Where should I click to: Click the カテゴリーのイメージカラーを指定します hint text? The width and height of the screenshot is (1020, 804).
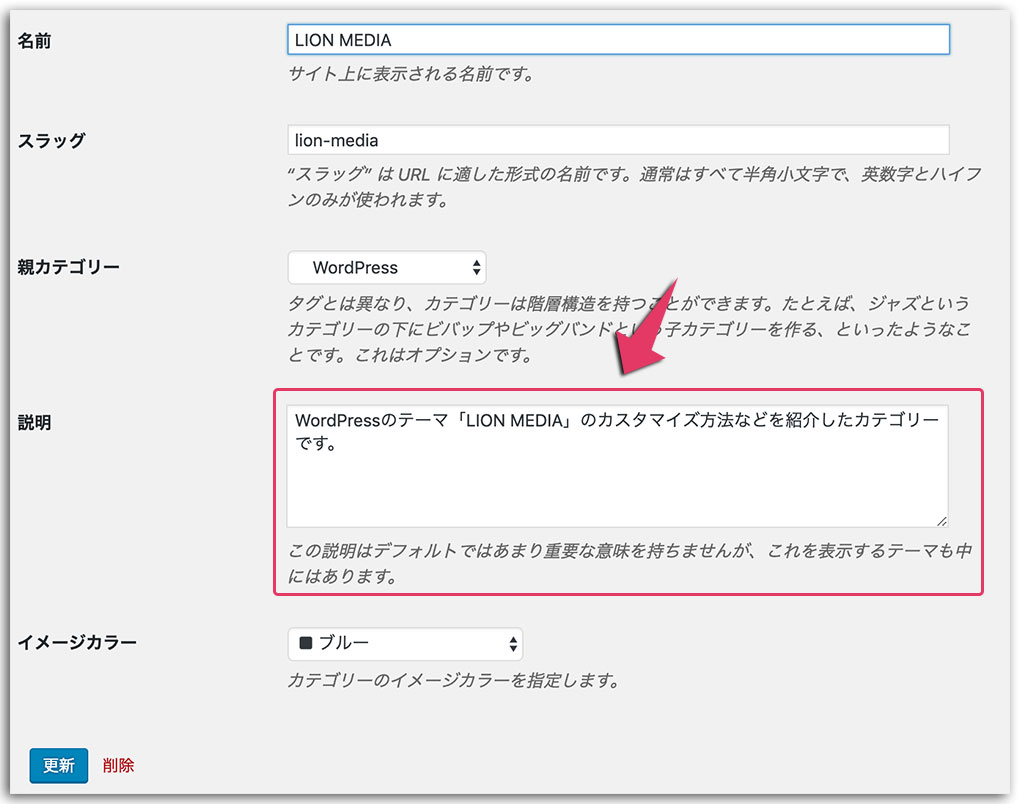click(x=453, y=681)
